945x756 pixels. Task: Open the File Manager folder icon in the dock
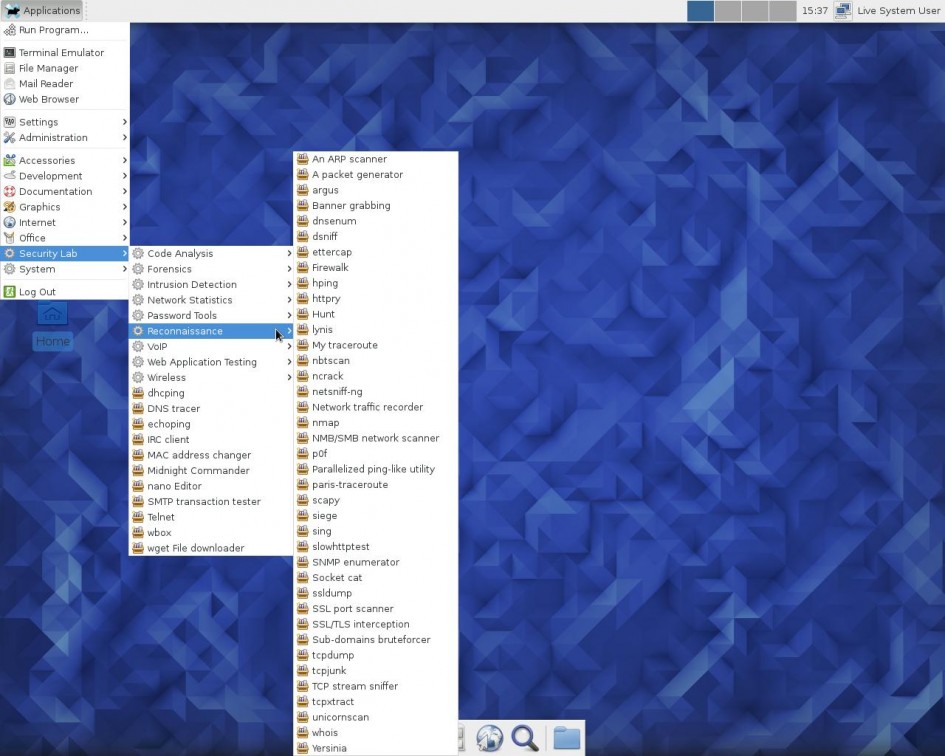566,737
